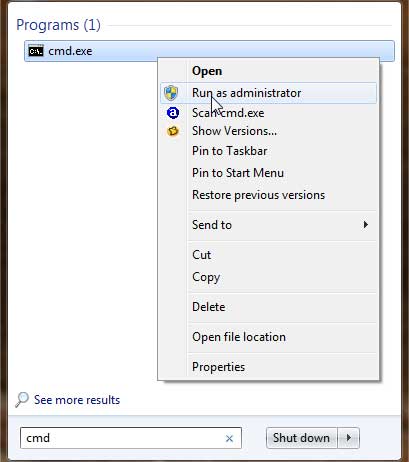Click the cmd.exe console icon
The width and height of the screenshot is (409, 462).
tap(36, 51)
